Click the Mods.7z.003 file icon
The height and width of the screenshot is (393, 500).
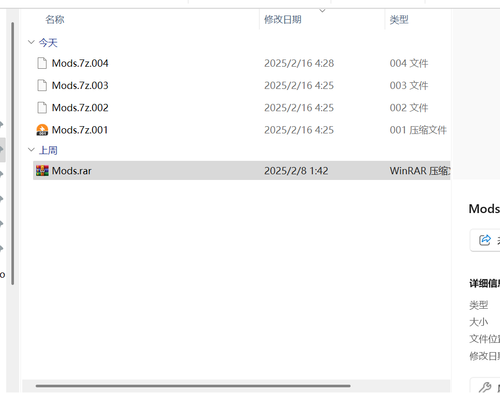pos(42,85)
